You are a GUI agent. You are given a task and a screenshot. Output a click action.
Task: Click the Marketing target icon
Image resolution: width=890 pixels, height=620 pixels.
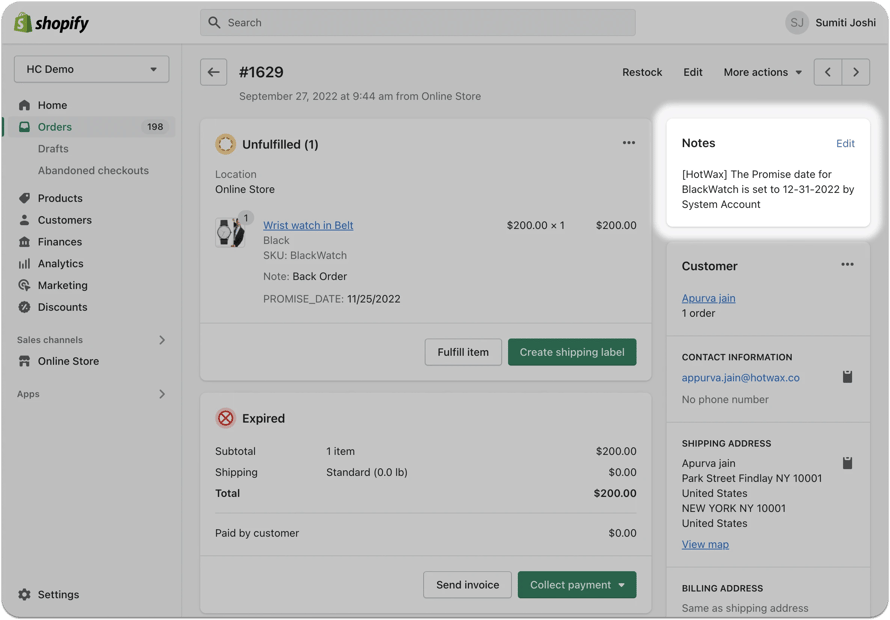24,285
